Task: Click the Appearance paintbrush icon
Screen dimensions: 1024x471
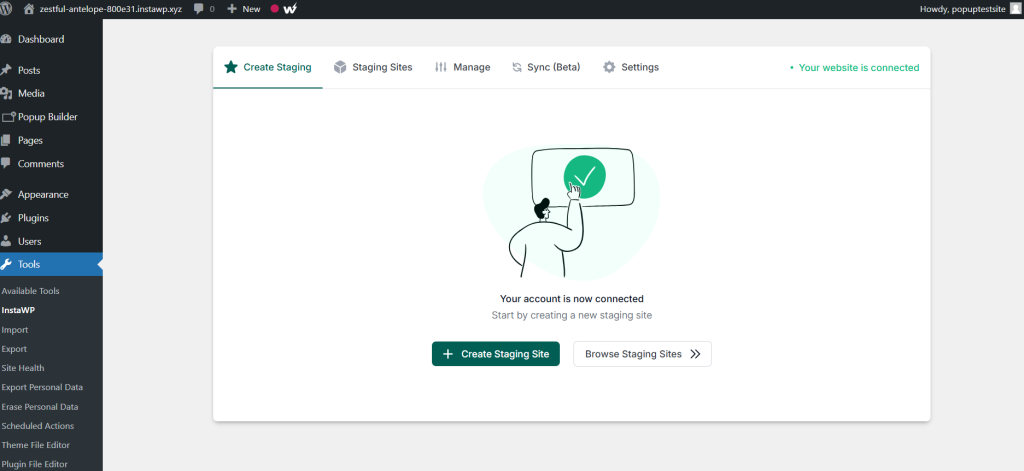Action: [x=6, y=194]
